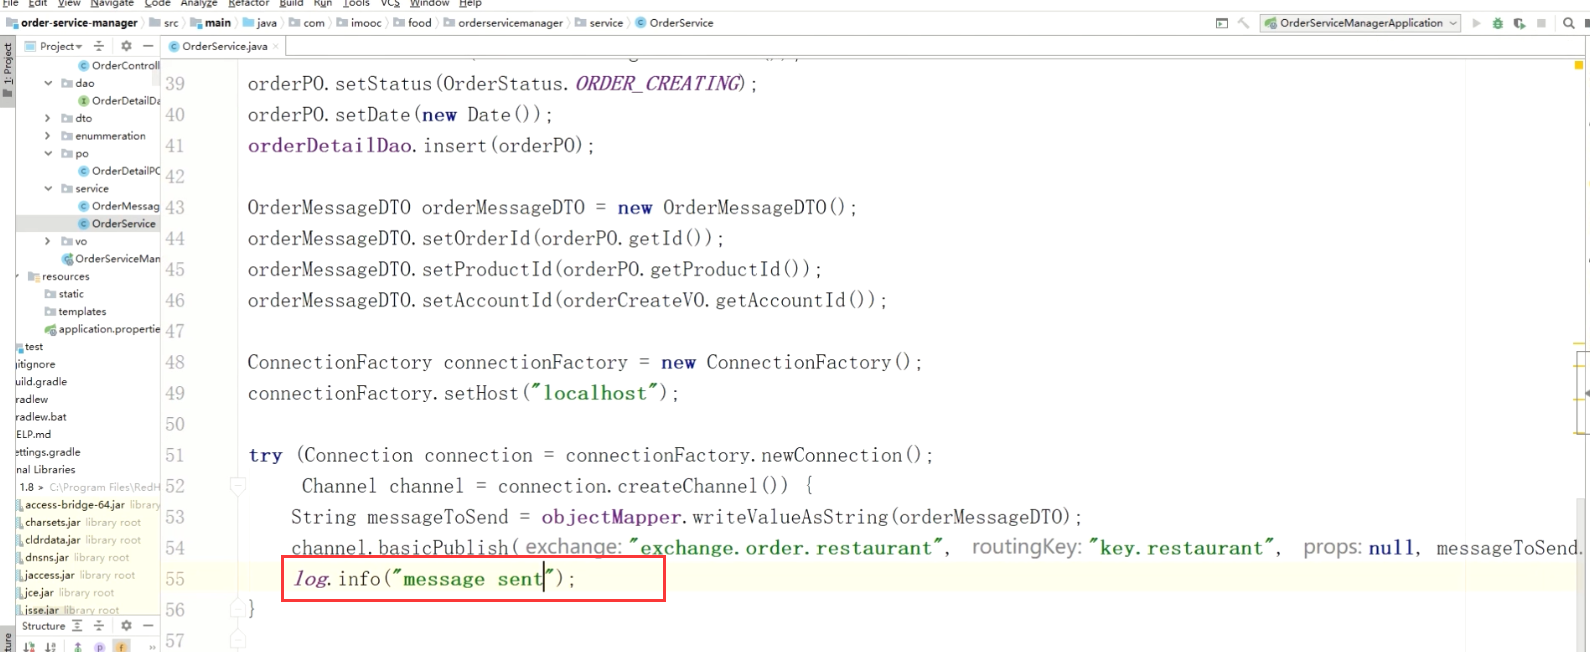
Task: Open OrderDetailDa... interface in dao folder
Action: pos(118,100)
